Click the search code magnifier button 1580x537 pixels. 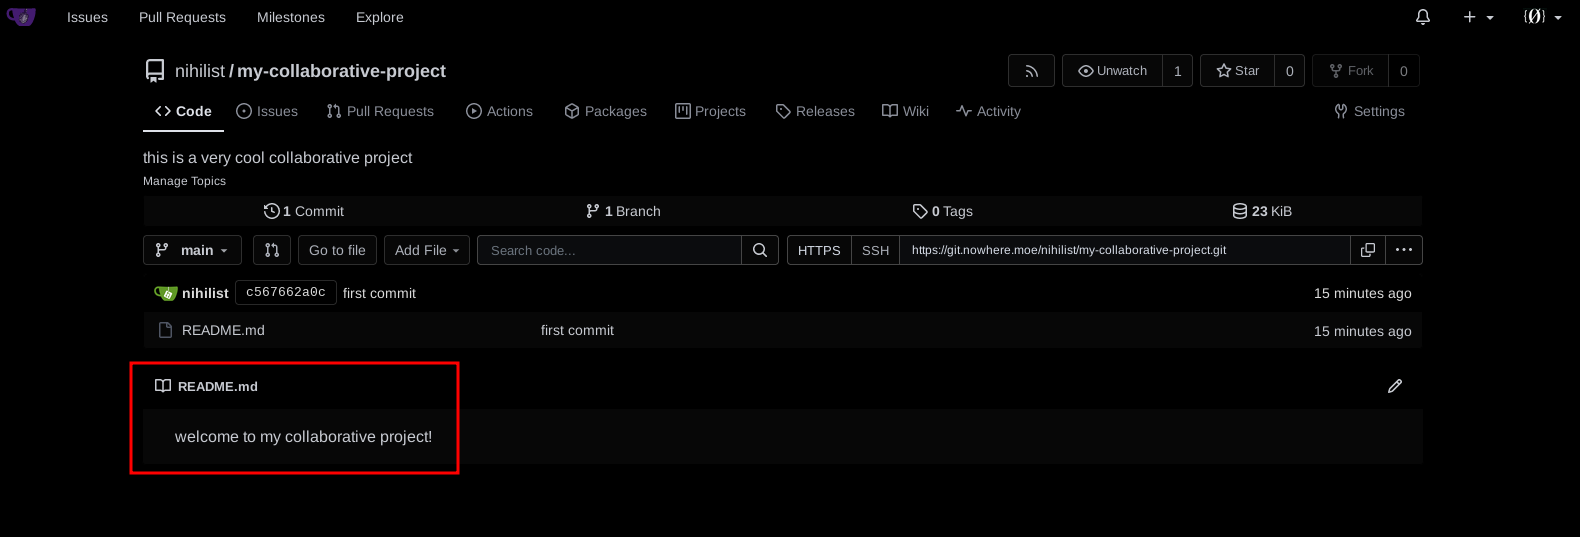coord(759,250)
